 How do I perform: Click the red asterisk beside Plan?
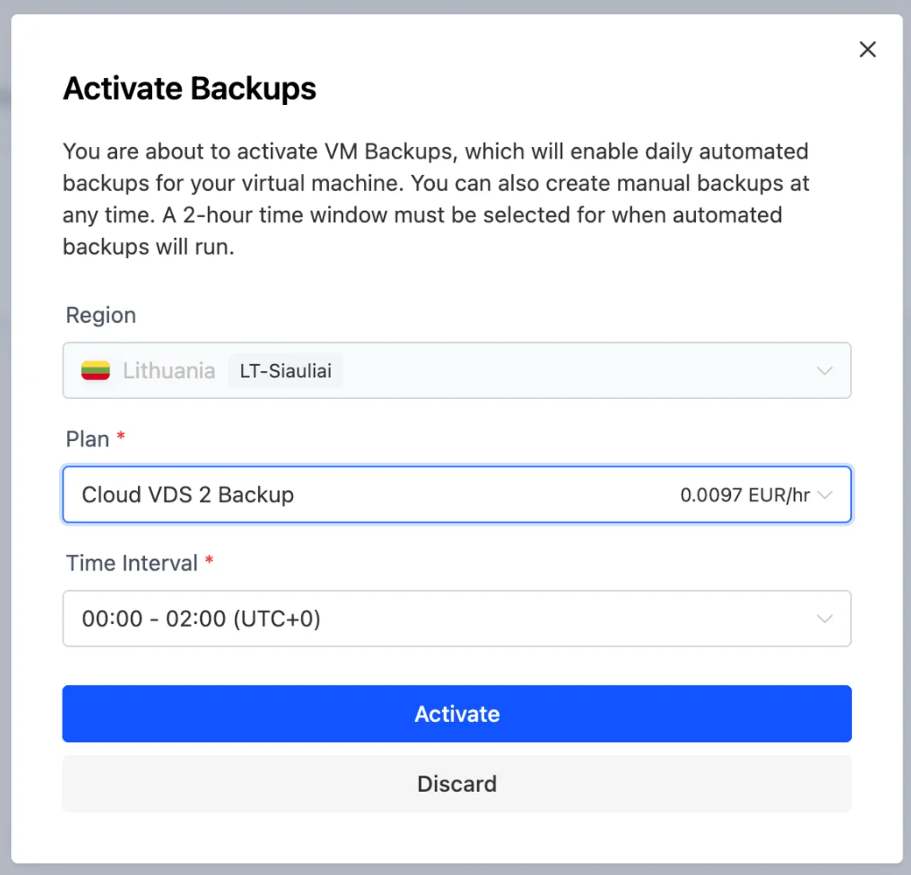[121, 438]
